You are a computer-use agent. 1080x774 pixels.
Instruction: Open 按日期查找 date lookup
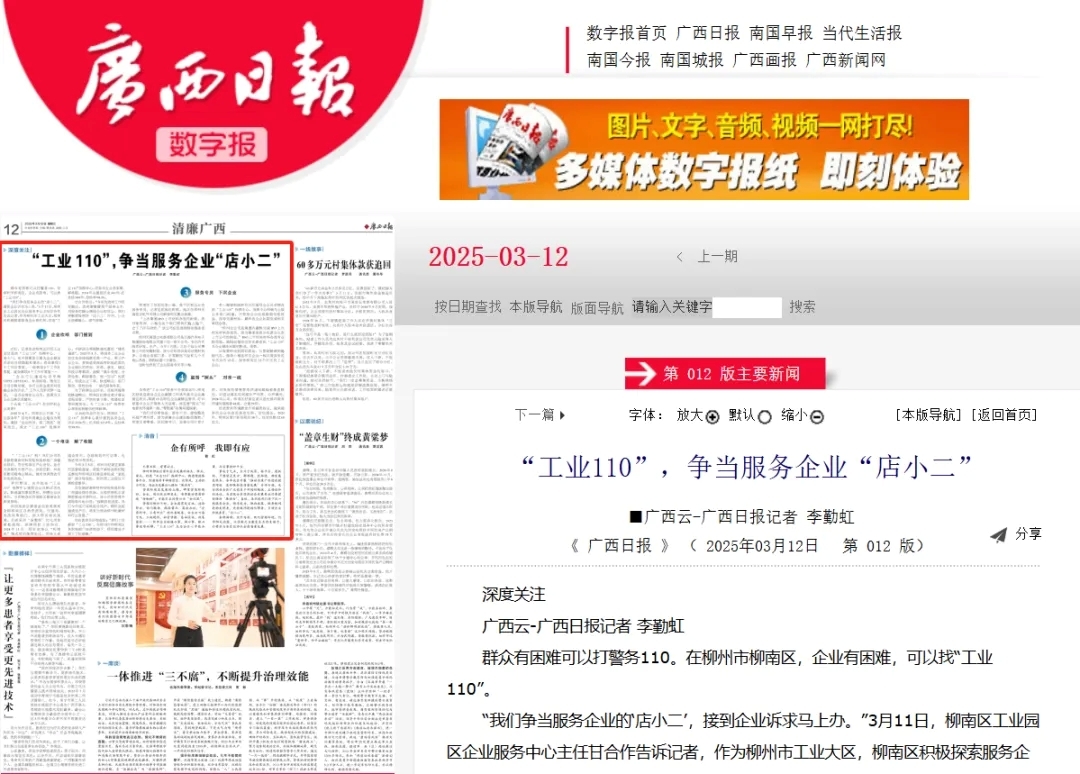point(467,307)
